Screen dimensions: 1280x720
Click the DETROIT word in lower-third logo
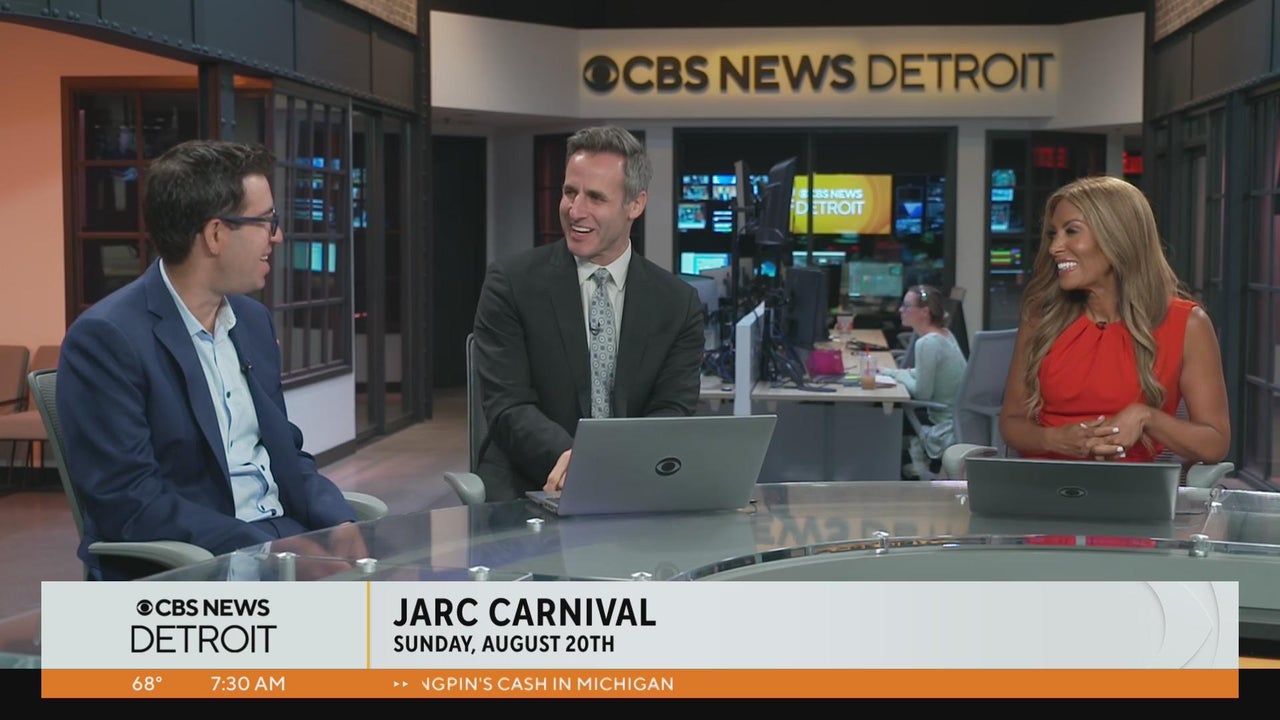(x=203, y=639)
